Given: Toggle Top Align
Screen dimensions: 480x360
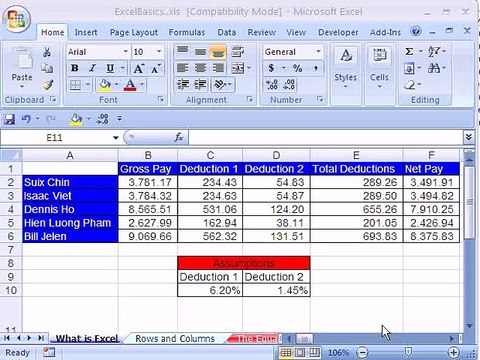Looking at the screenshot, I should [182, 52].
